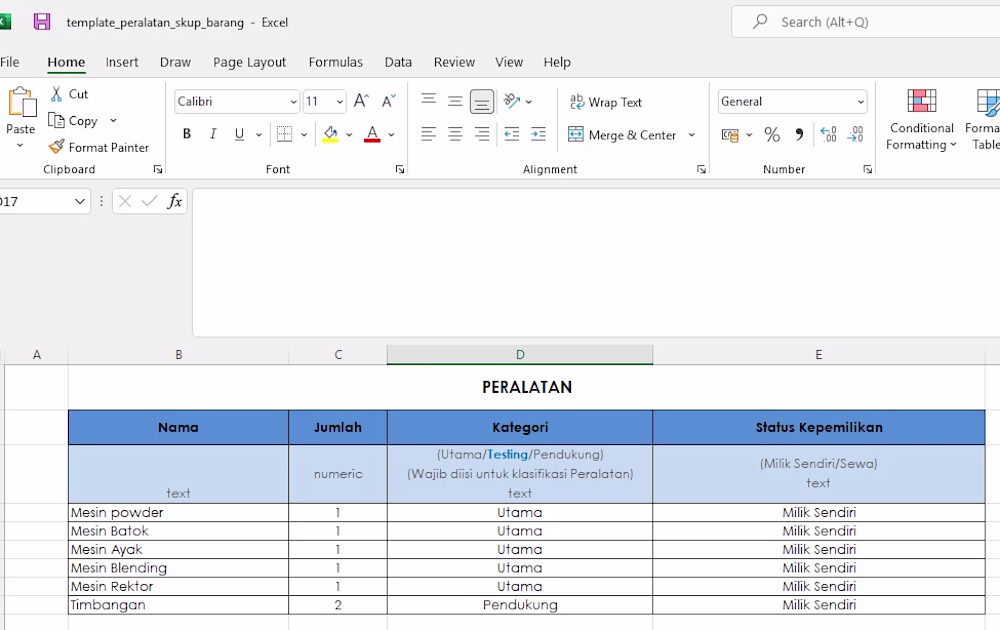Switch to Draw tab
The width and height of the screenshot is (1000, 630).
pos(175,62)
